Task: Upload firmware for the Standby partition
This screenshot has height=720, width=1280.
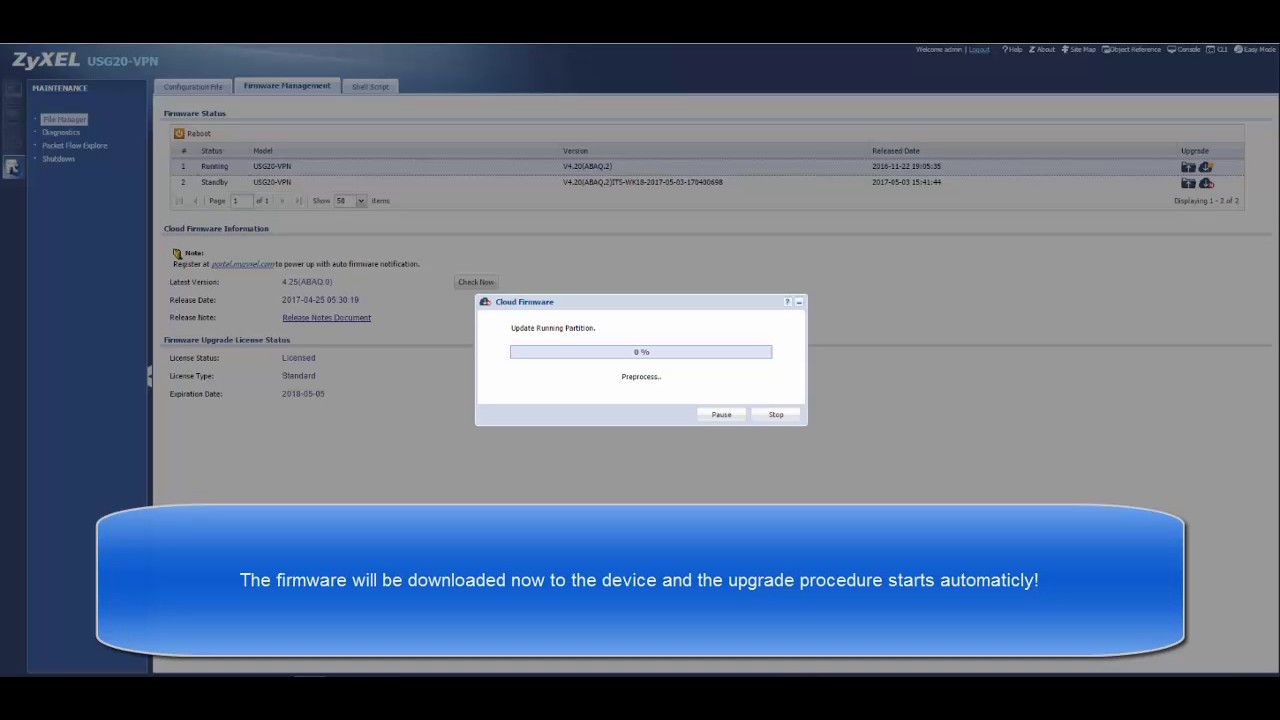Action: 1188,183
